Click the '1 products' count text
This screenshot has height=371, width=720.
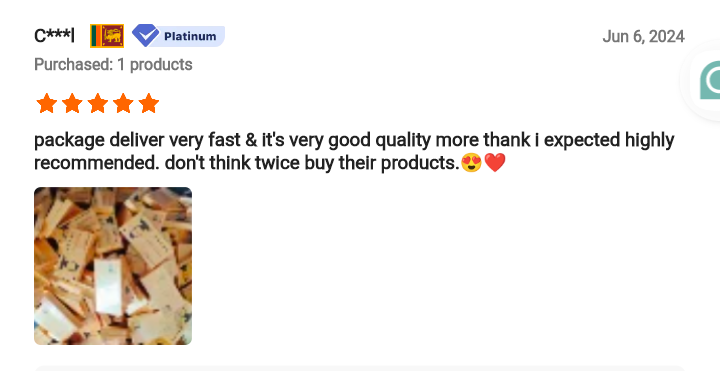[155, 64]
